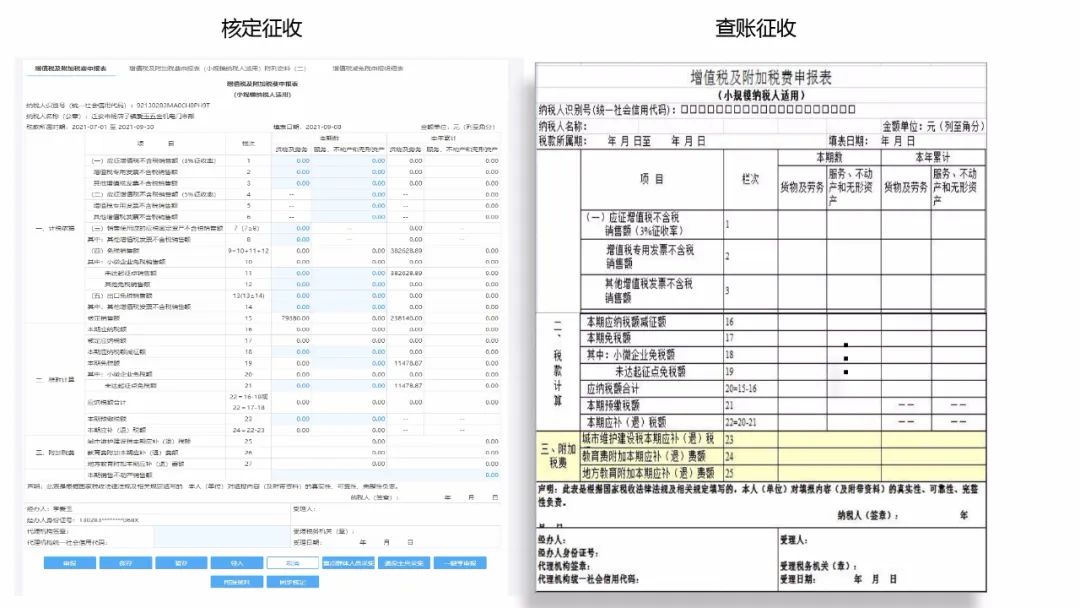Screen dimensions: 1080x608
Task: Click 经办人身份证号 value in left form
Action: point(109,520)
